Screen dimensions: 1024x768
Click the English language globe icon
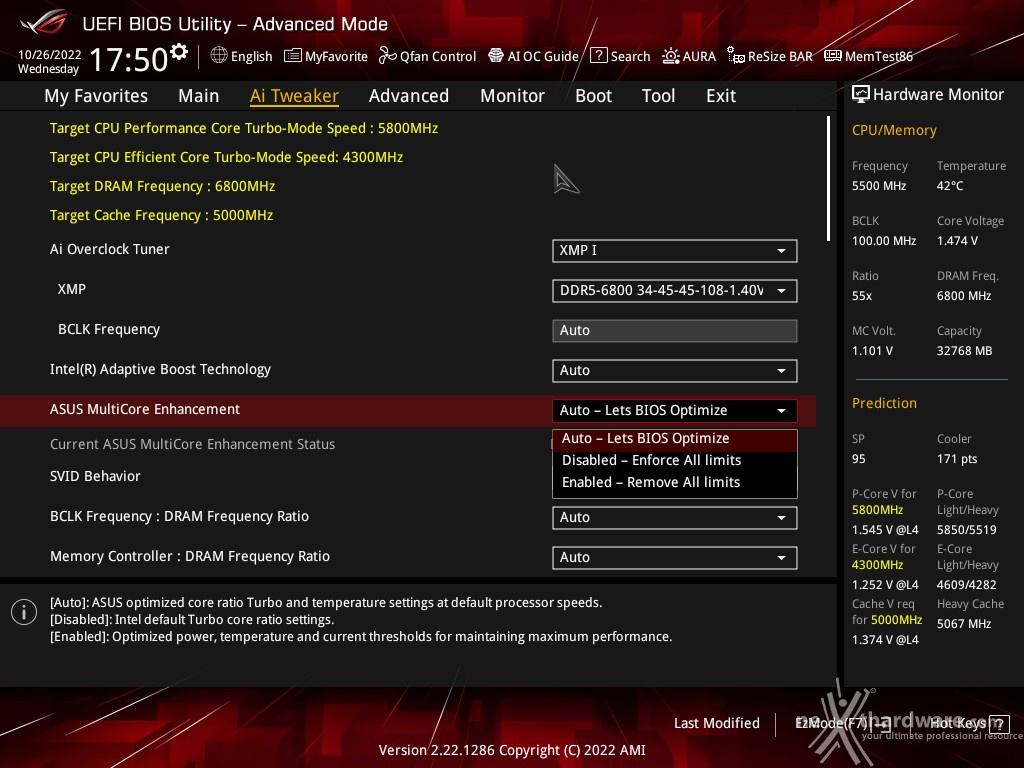[x=219, y=56]
